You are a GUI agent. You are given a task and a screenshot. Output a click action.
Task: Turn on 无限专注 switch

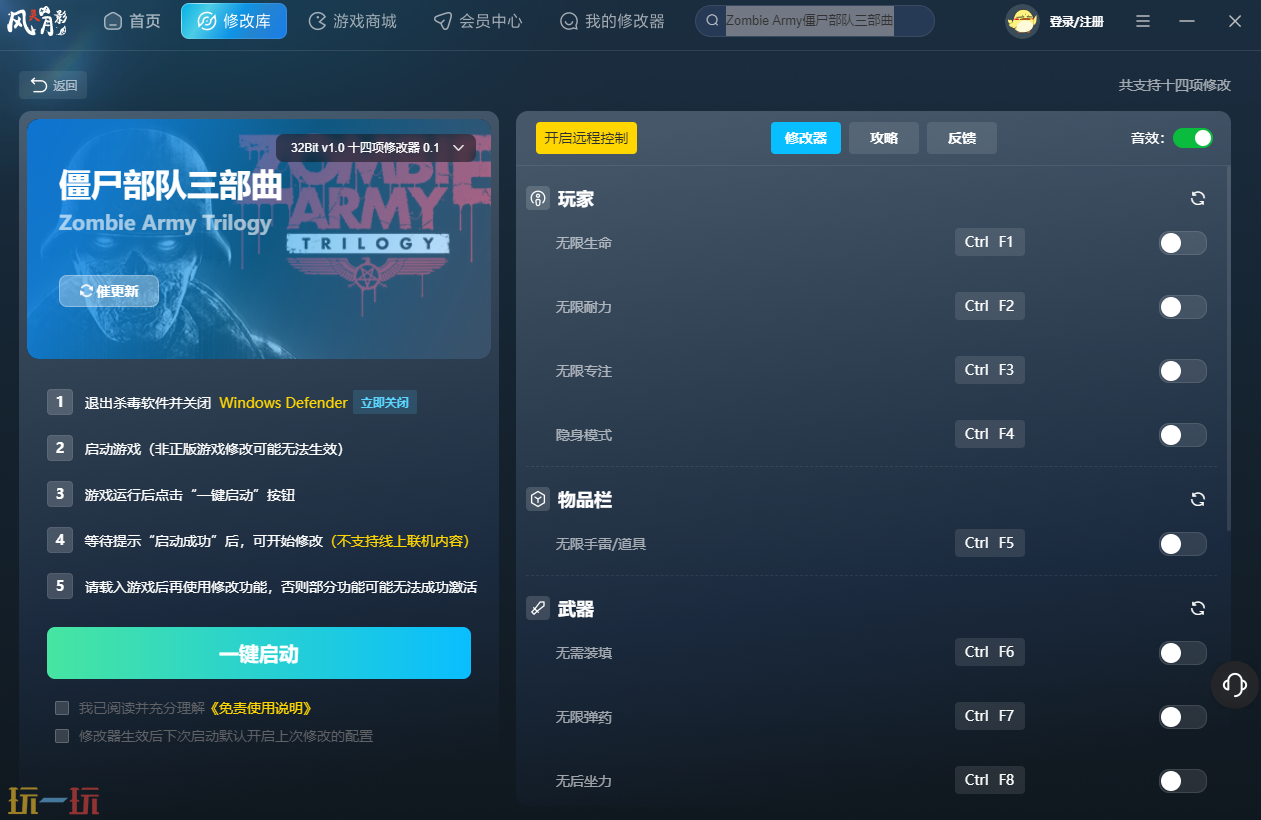pyautogui.click(x=1183, y=371)
